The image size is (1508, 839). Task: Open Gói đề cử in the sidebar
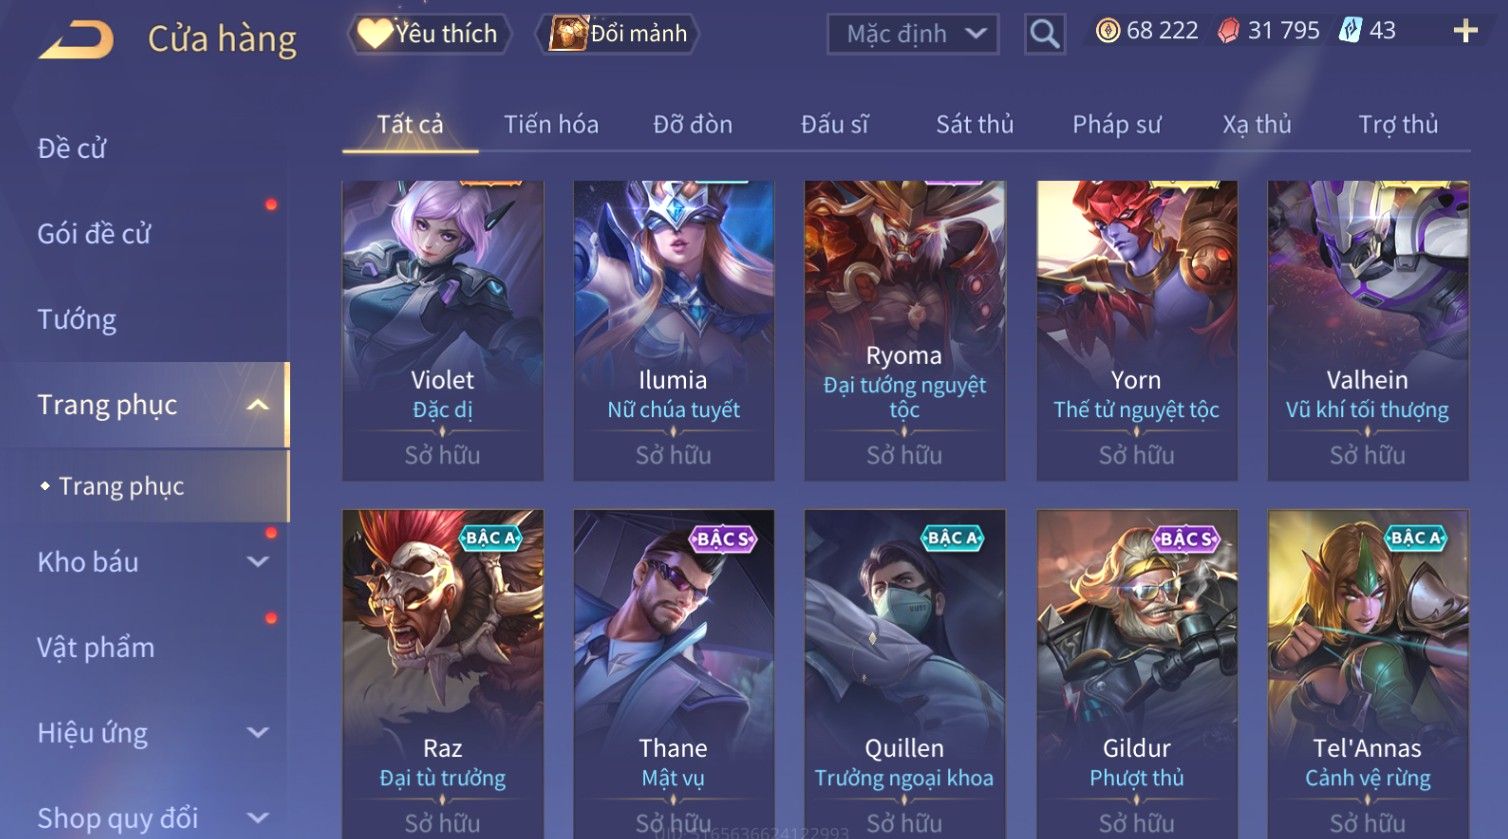(94, 234)
